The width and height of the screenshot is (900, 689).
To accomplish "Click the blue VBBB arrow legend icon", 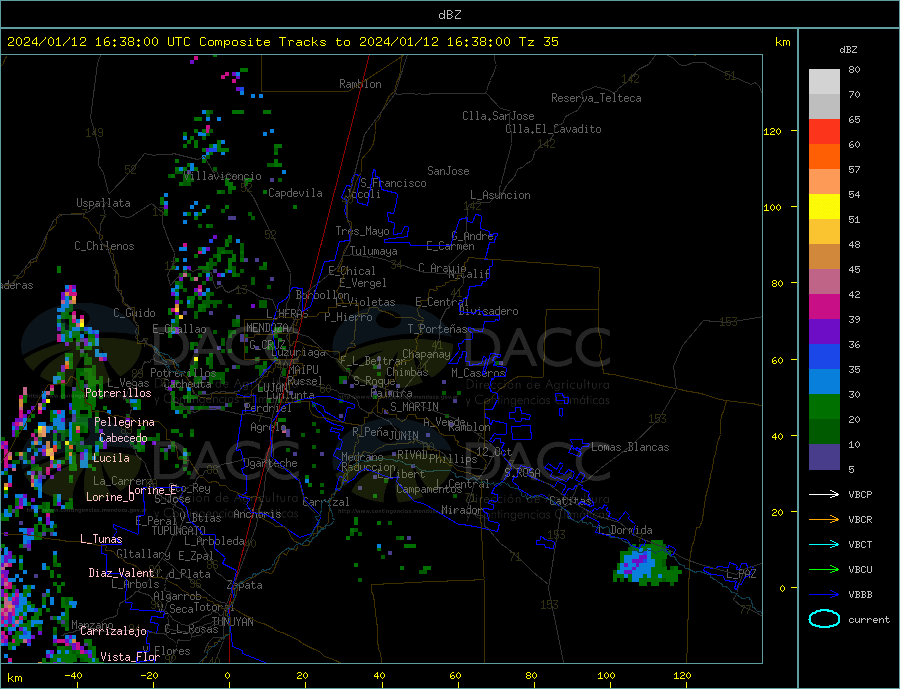I will pos(824,594).
